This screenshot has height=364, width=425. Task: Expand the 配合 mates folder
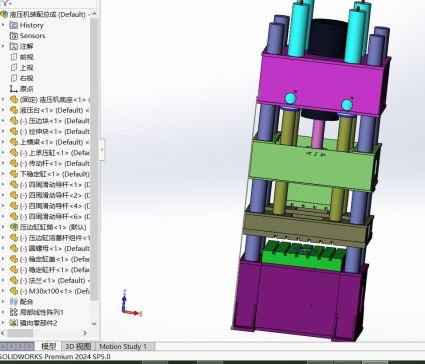[x=3, y=302]
